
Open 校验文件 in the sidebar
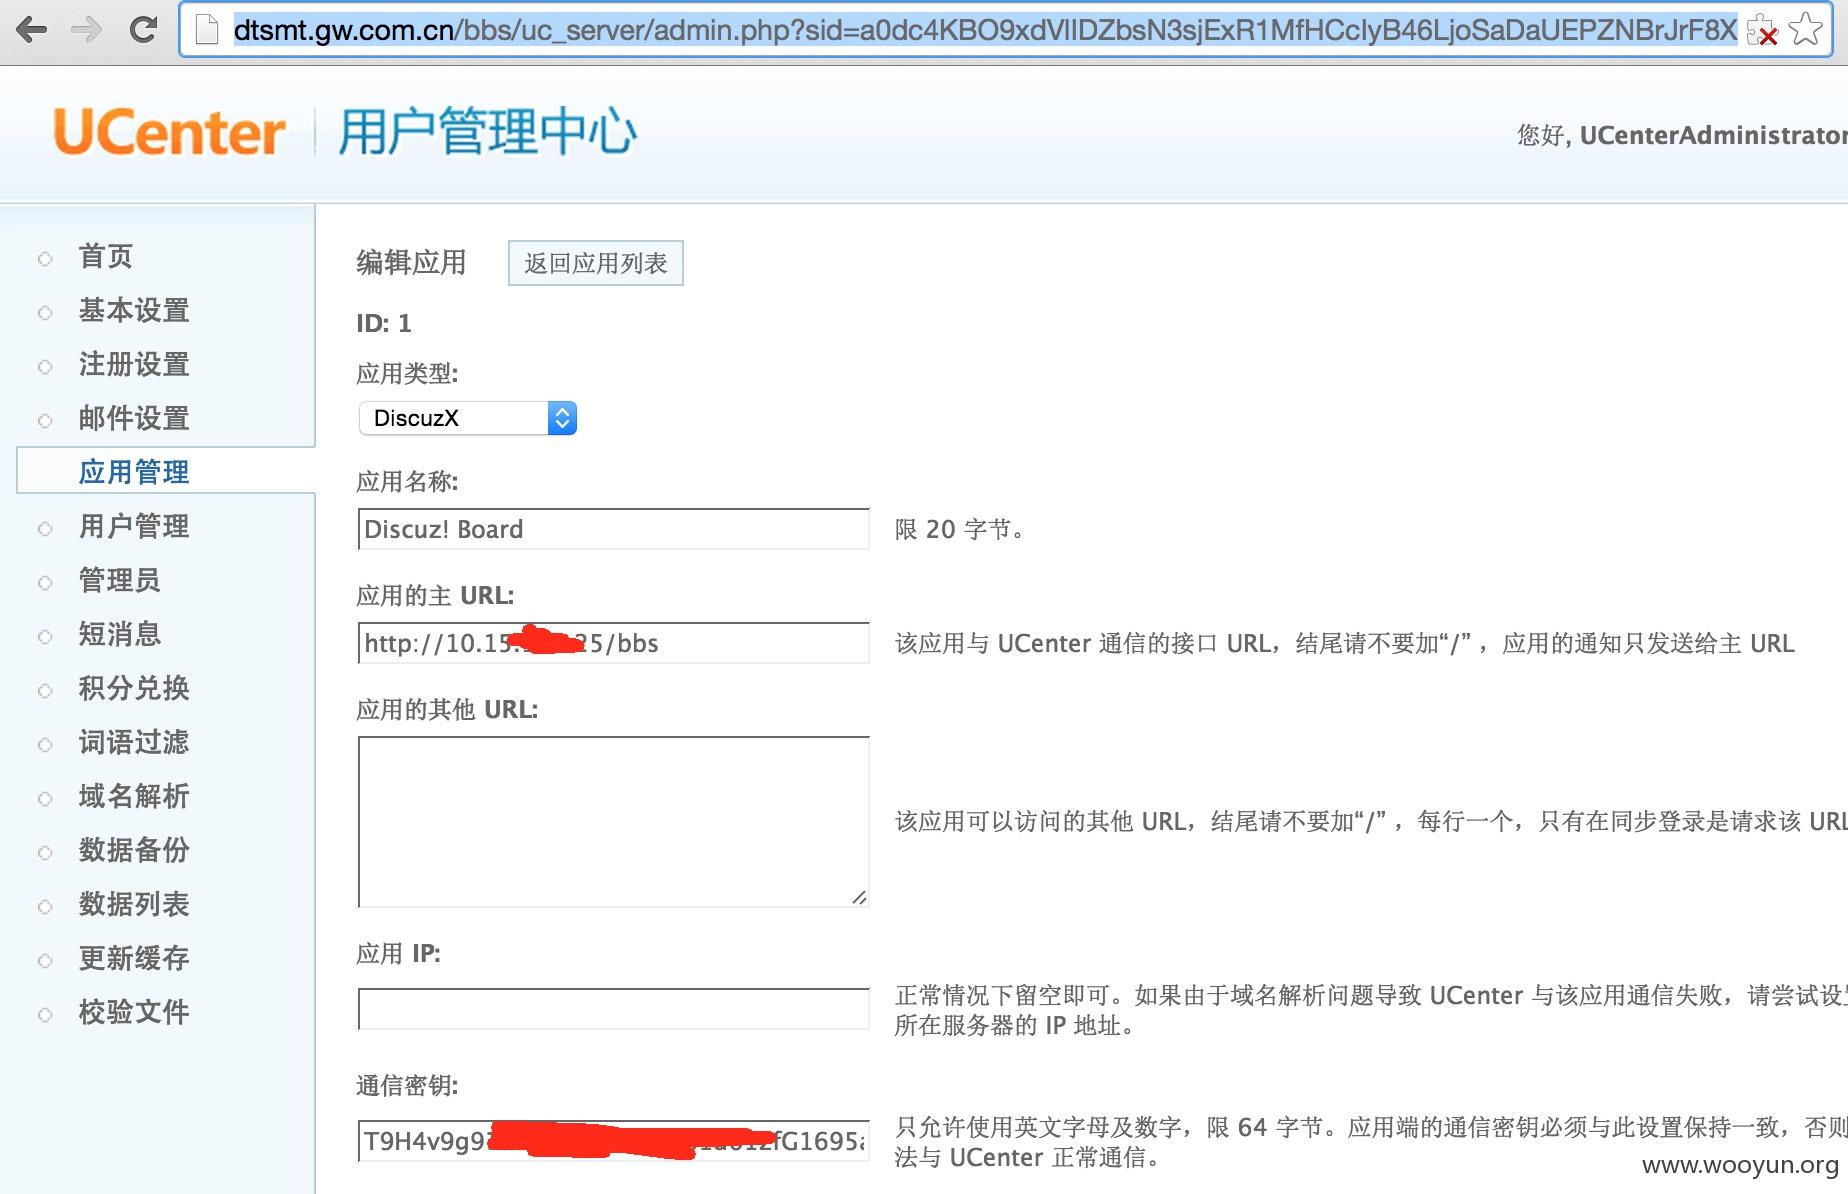[134, 1012]
